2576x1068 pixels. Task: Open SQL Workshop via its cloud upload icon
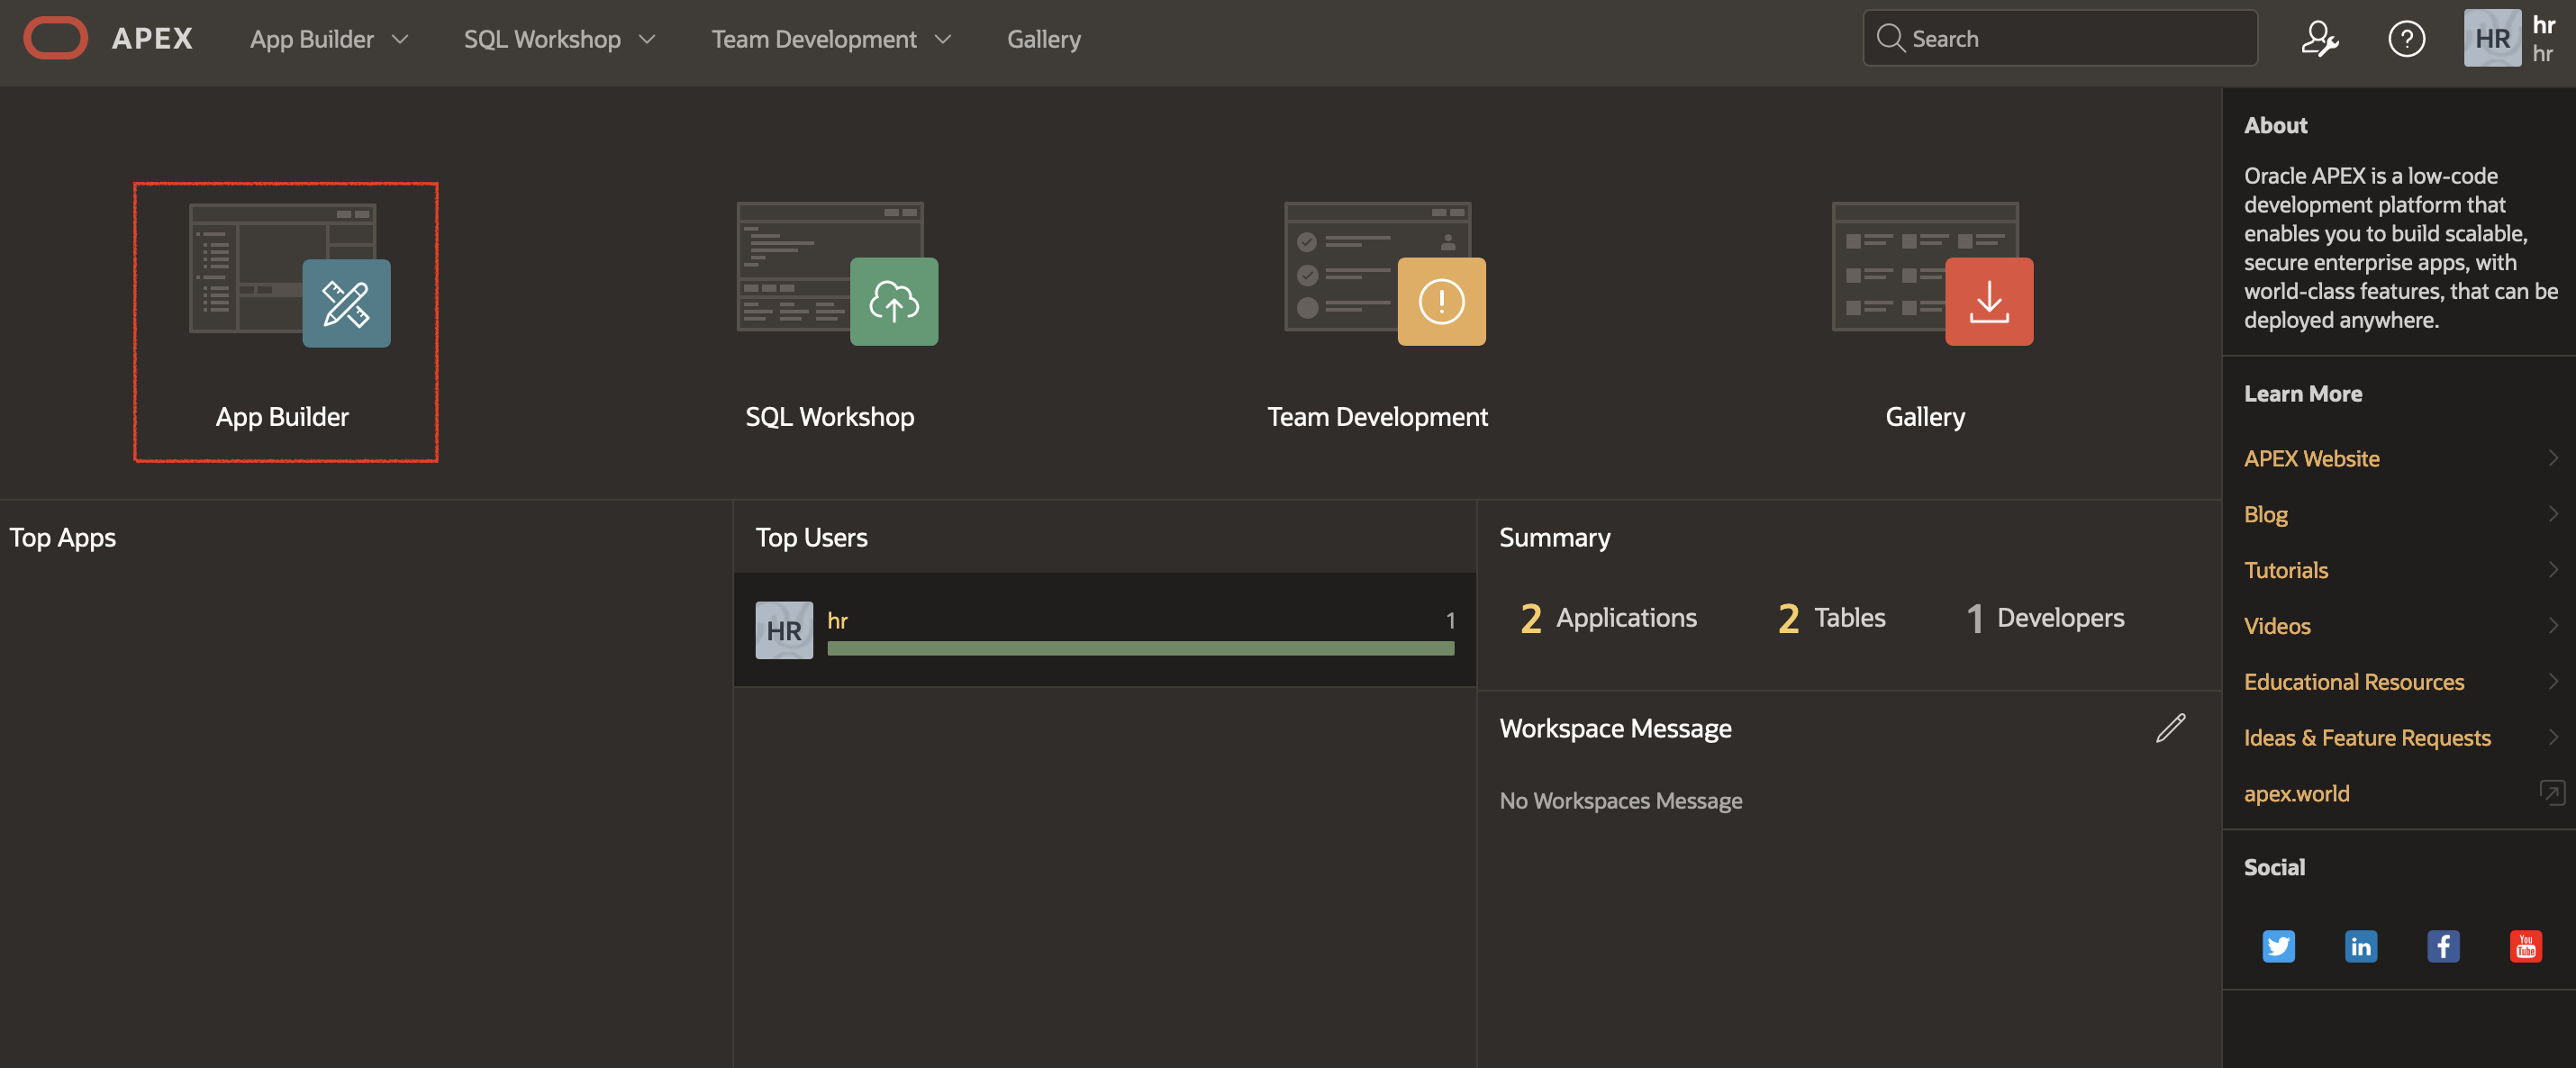(893, 302)
